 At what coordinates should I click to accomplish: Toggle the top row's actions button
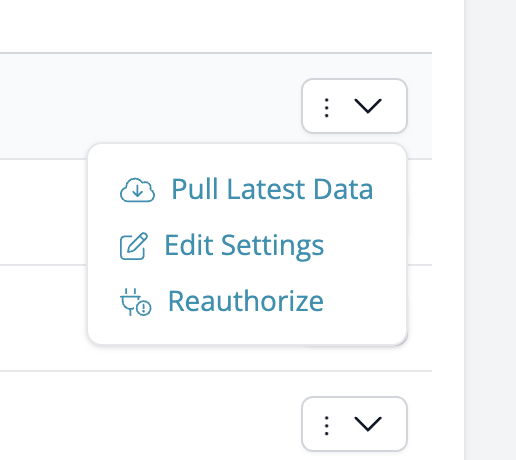[x=354, y=106]
